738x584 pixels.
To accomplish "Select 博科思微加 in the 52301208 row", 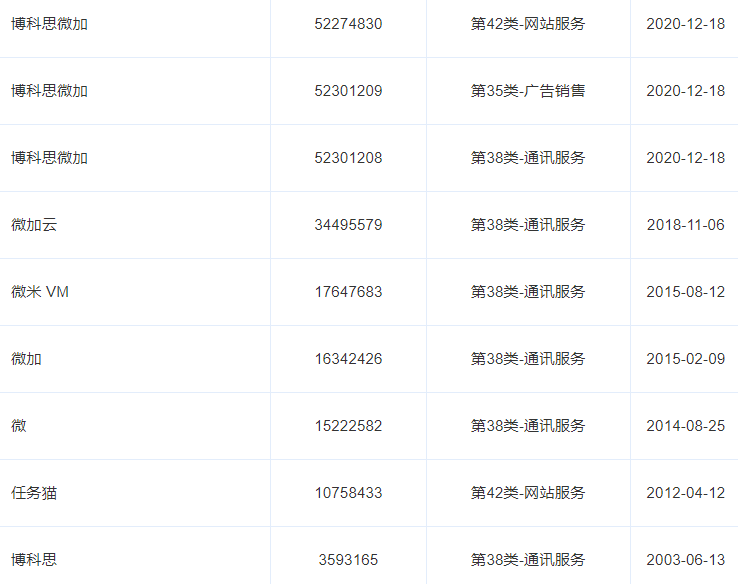I will (x=49, y=158).
